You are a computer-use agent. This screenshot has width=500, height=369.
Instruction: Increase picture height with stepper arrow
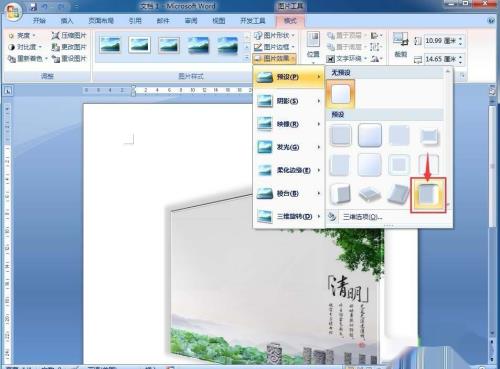click(460, 39)
